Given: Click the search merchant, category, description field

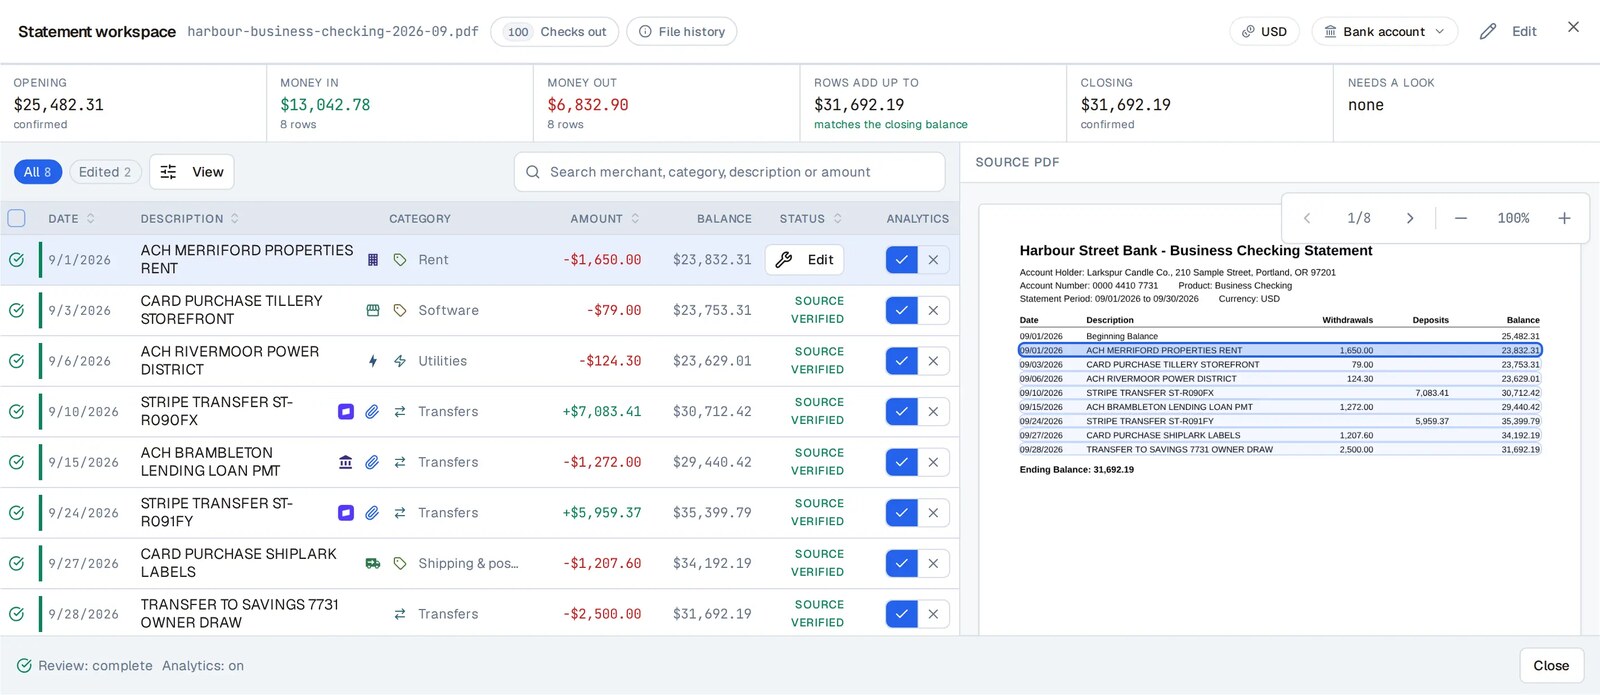Looking at the screenshot, I should (x=730, y=172).
